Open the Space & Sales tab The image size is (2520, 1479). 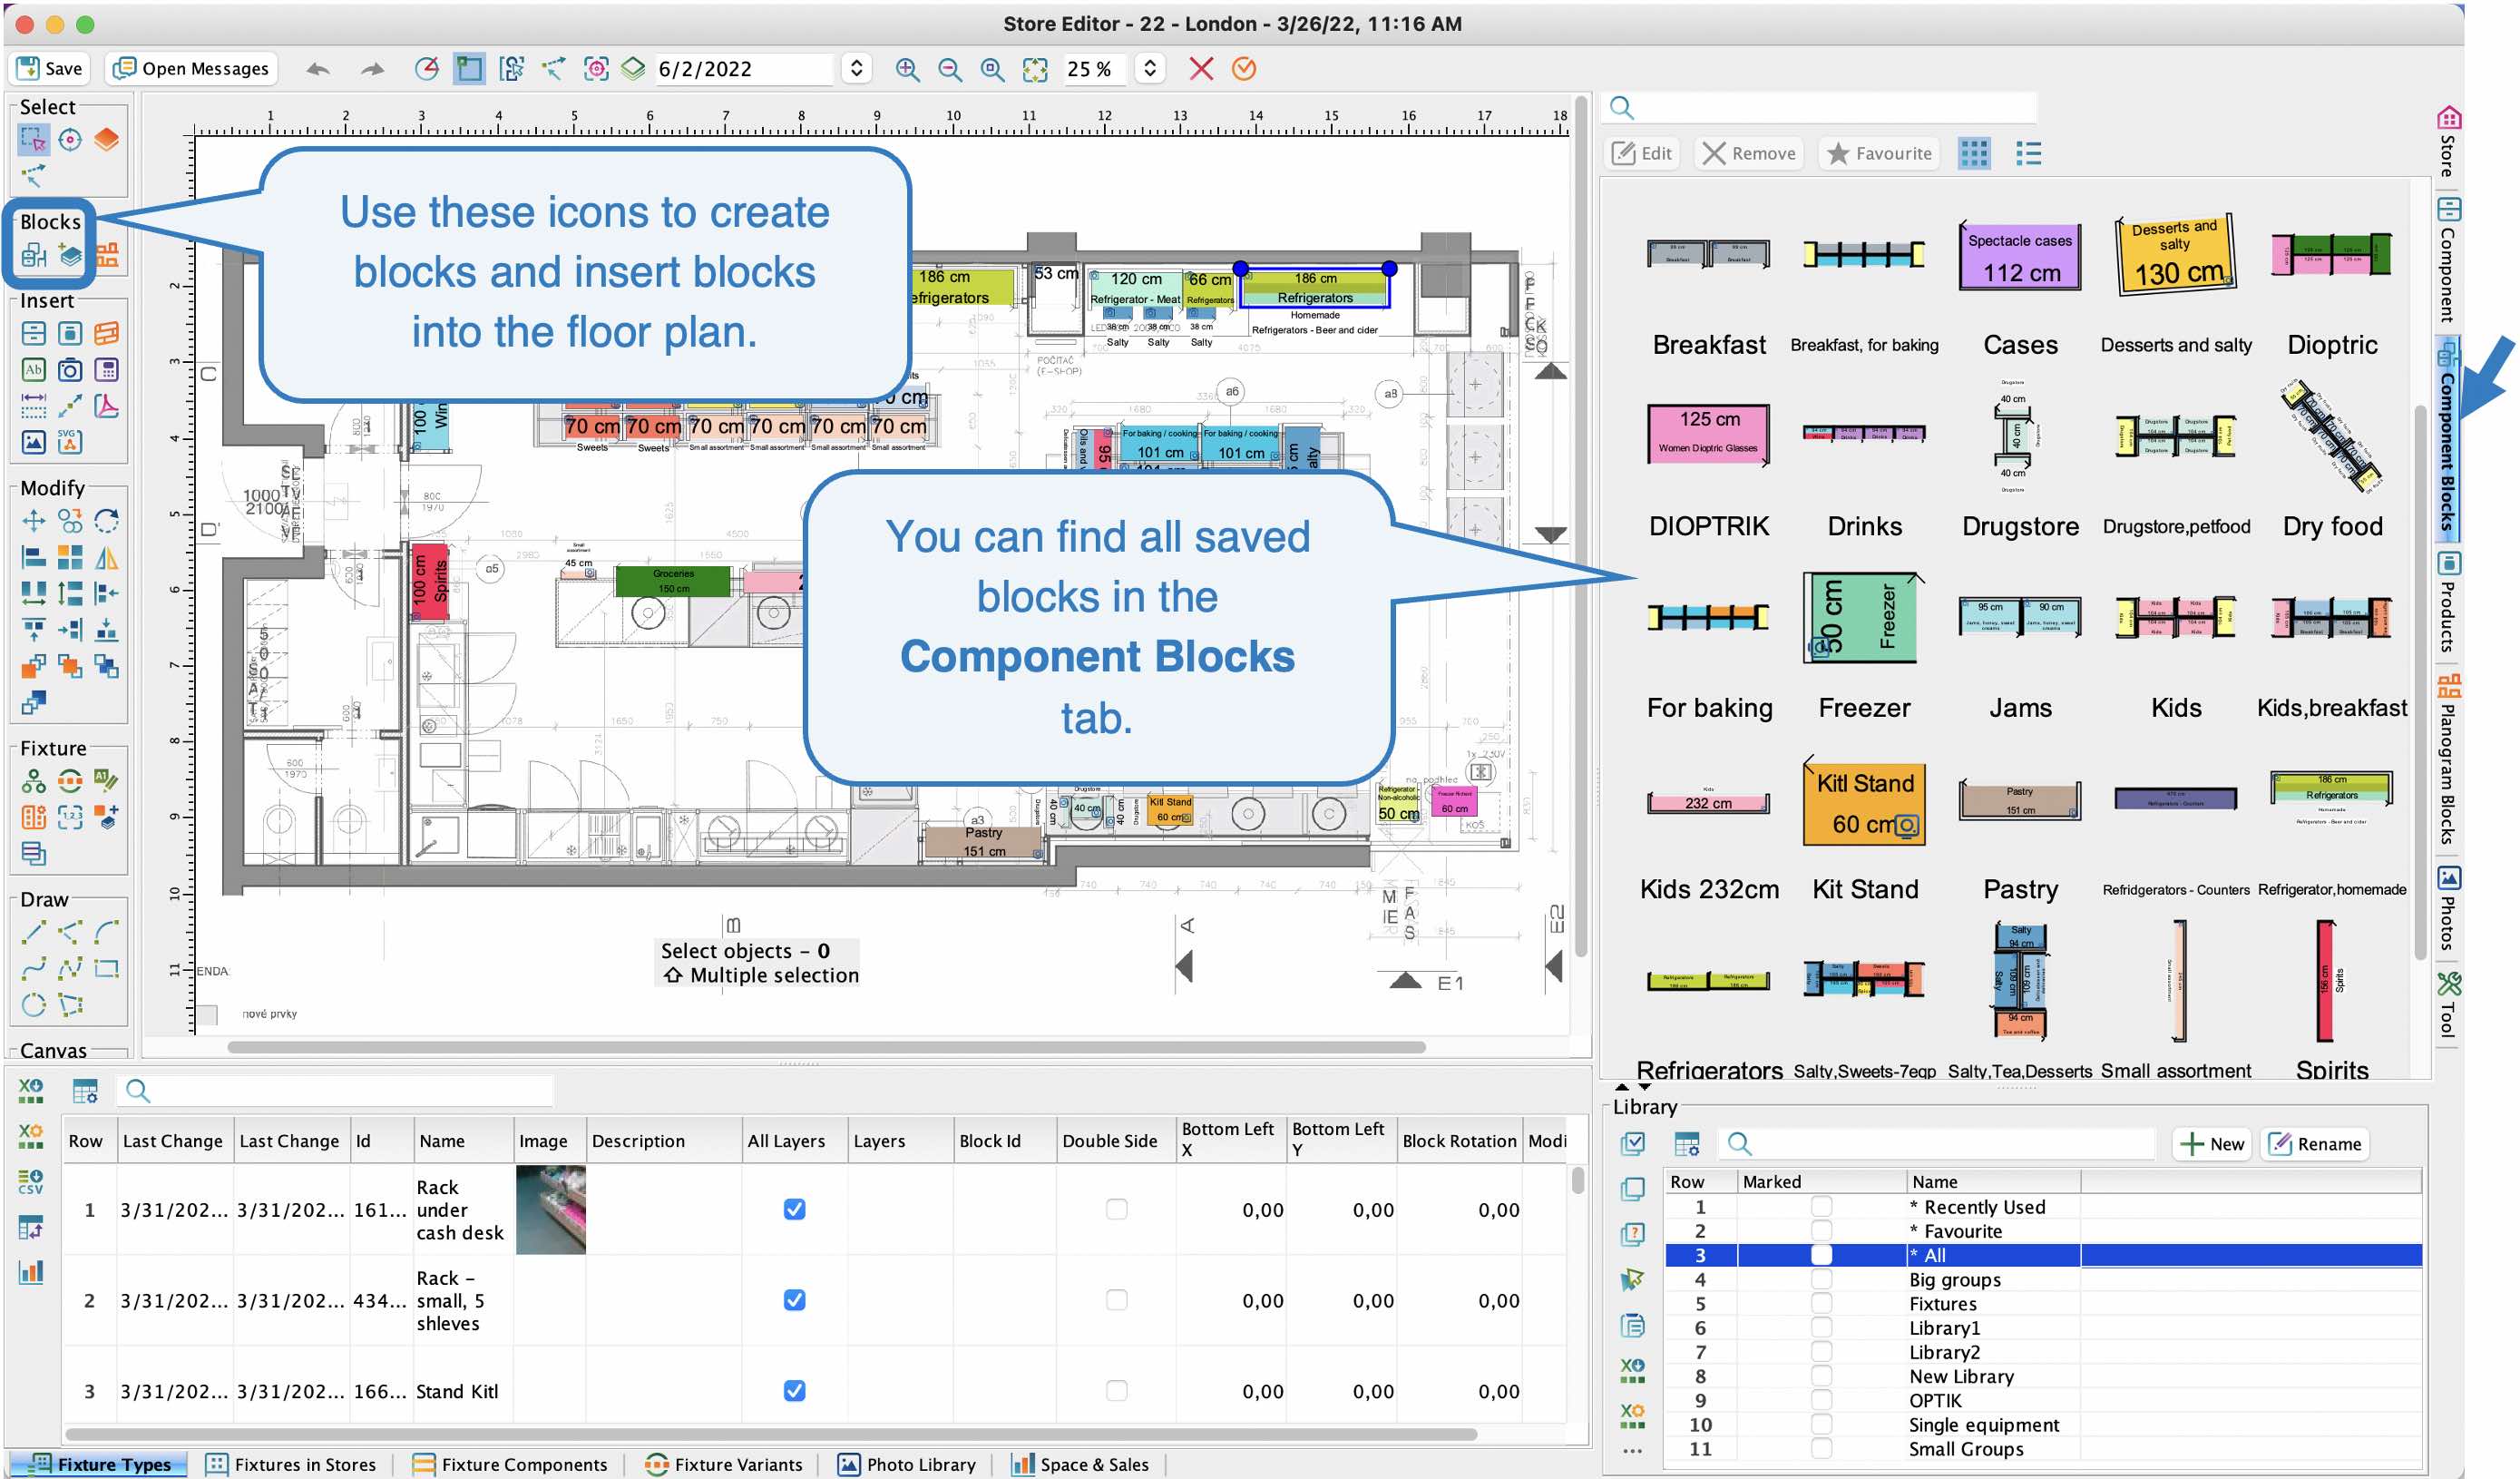point(1080,1464)
